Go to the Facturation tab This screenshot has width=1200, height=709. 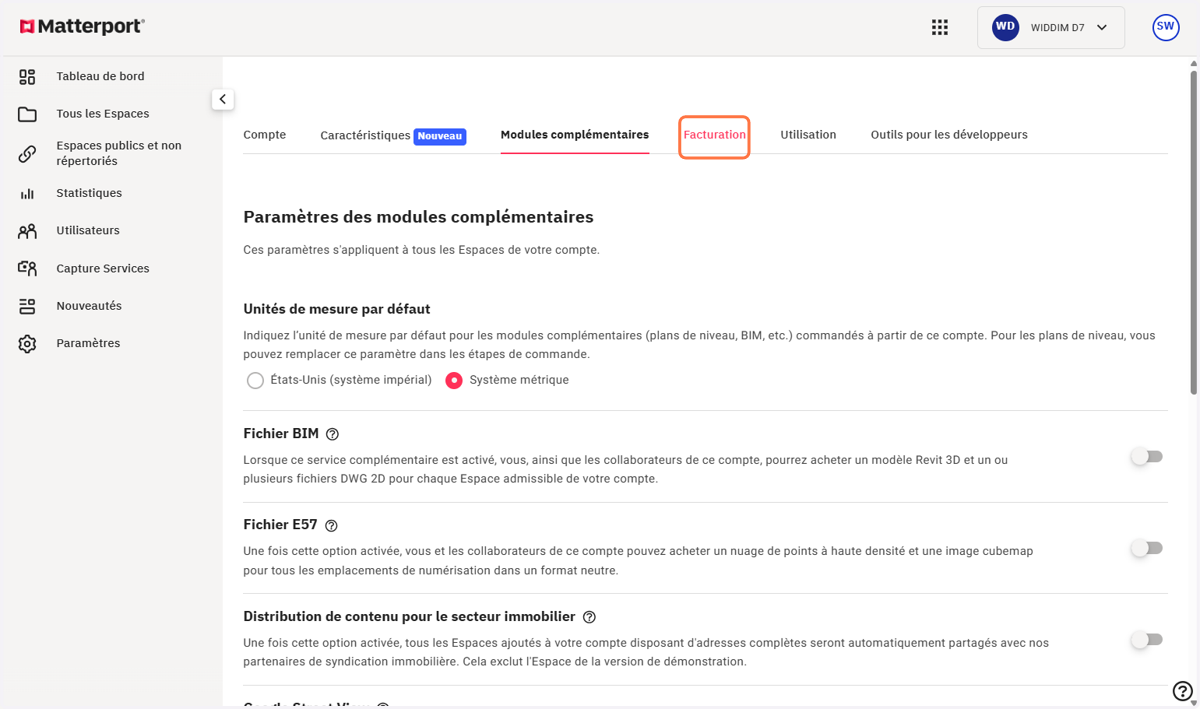(x=715, y=135)
